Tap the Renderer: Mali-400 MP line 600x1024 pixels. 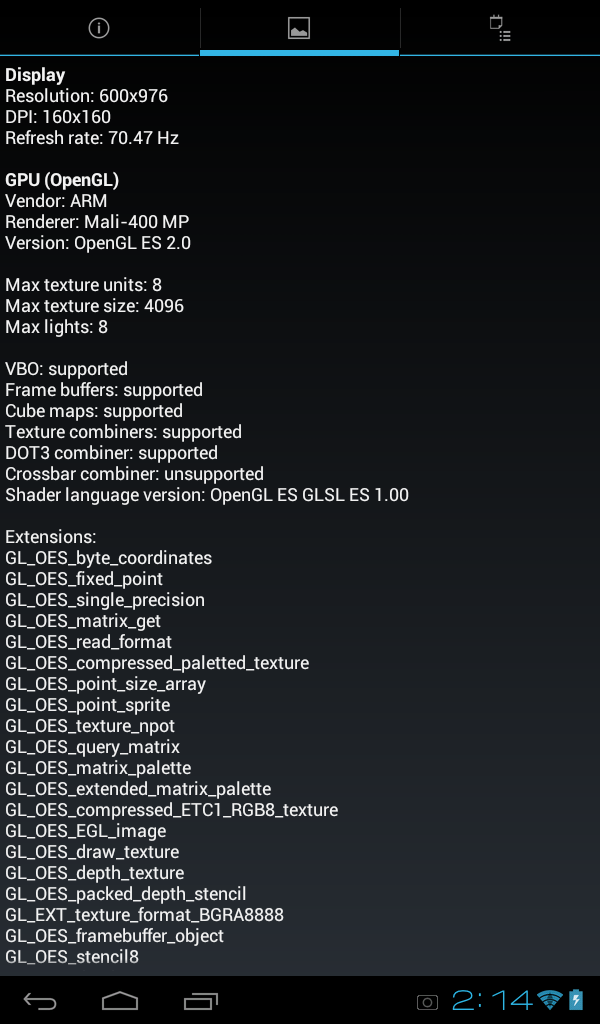[97, 222]
